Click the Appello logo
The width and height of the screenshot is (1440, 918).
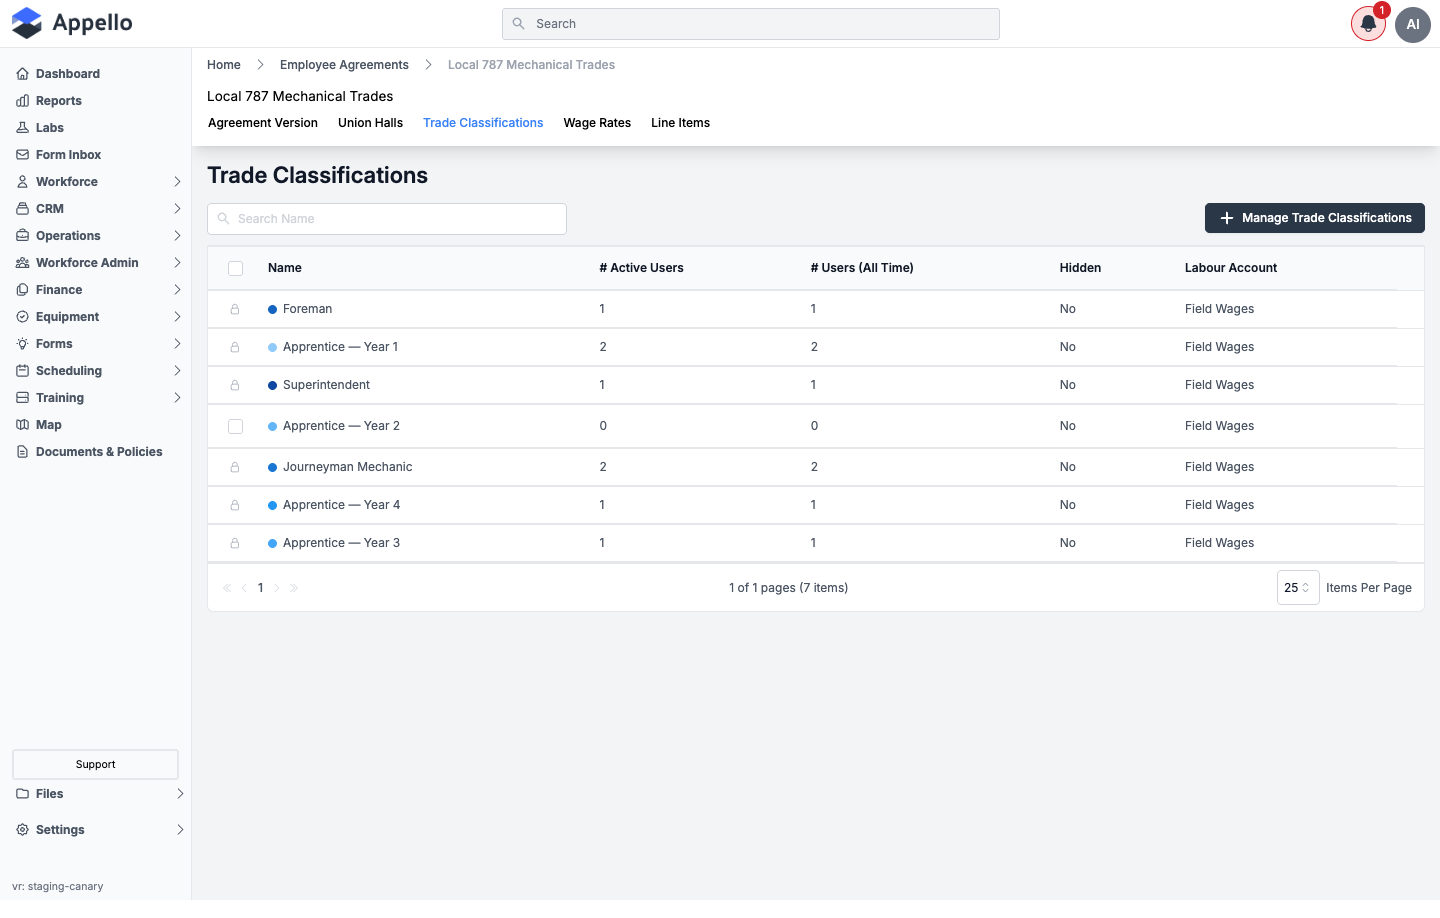[72, 23]
